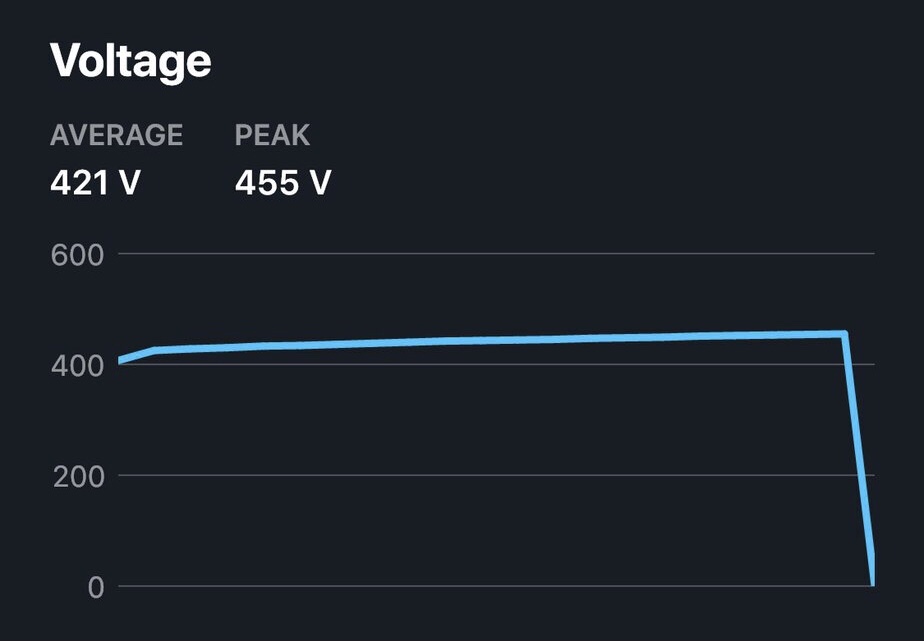Click the 400 gridline right of the drop

tap(866, 365)
